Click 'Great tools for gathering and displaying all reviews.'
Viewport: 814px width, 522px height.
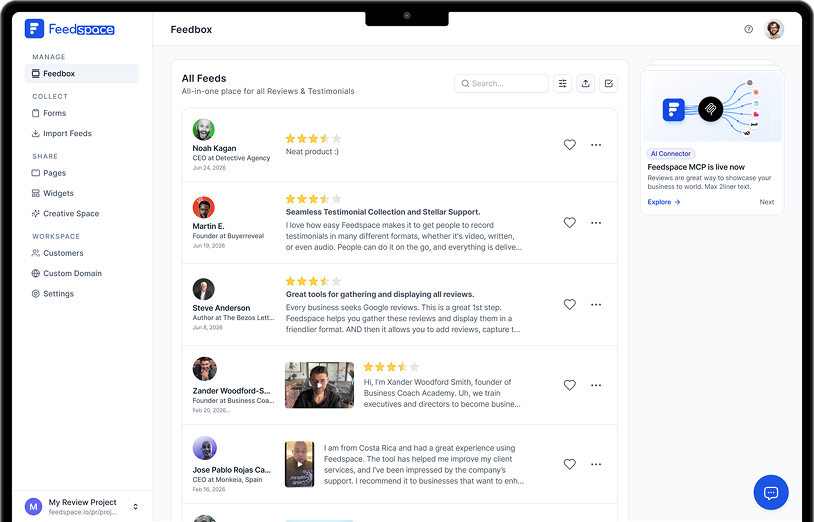point(380,294)
